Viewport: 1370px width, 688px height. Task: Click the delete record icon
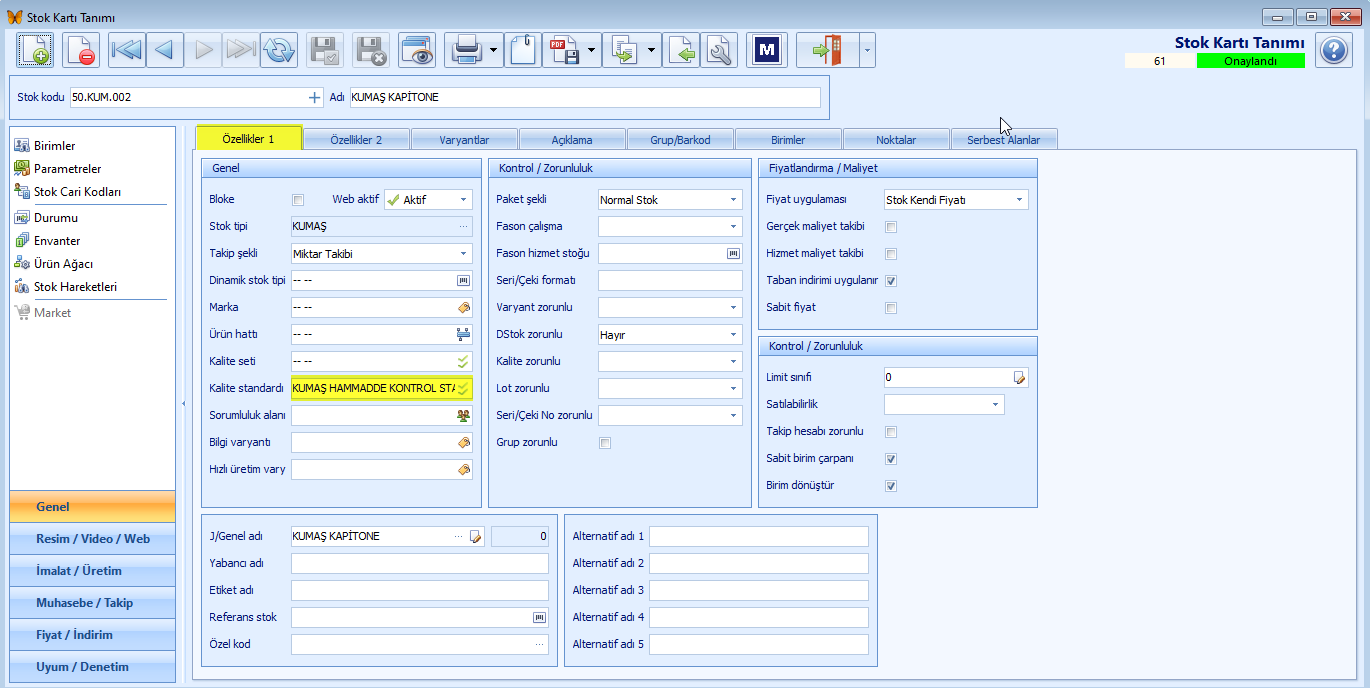click(x=81, y=49)
